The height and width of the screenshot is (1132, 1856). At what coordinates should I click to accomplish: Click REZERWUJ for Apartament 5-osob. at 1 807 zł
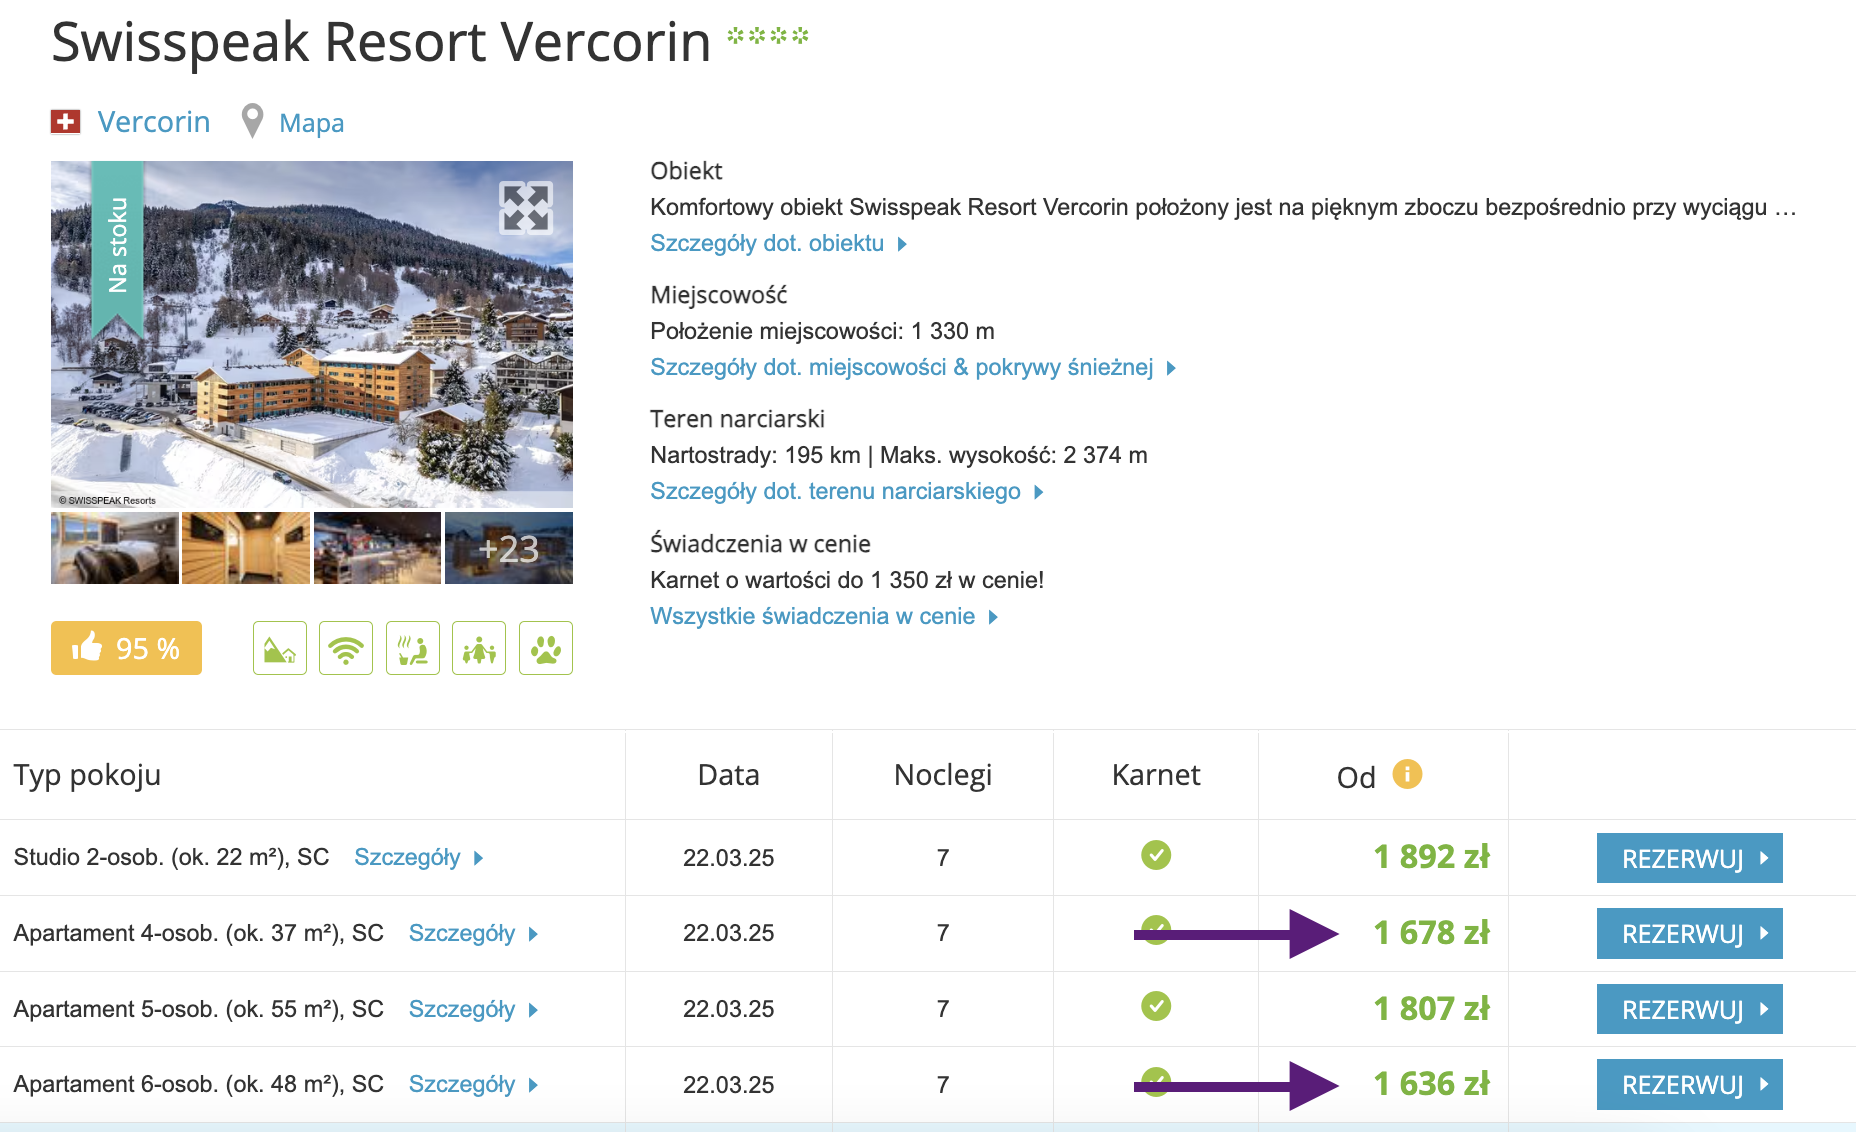click(x=1690, y=1009)
